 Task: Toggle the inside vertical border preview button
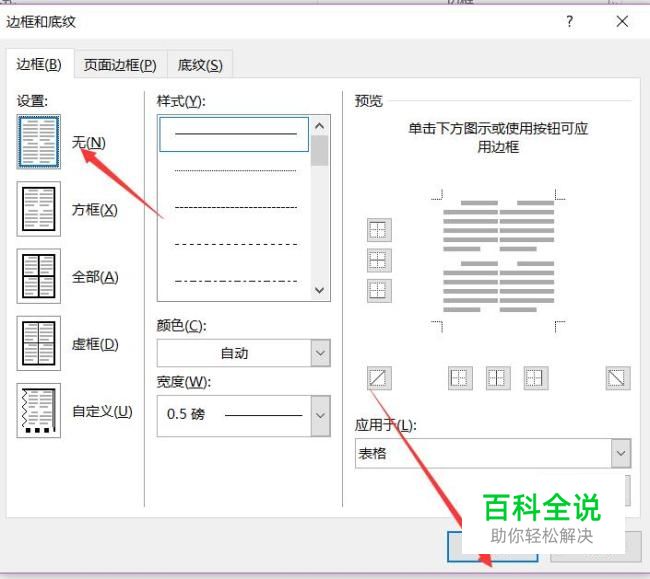point(498,378)
